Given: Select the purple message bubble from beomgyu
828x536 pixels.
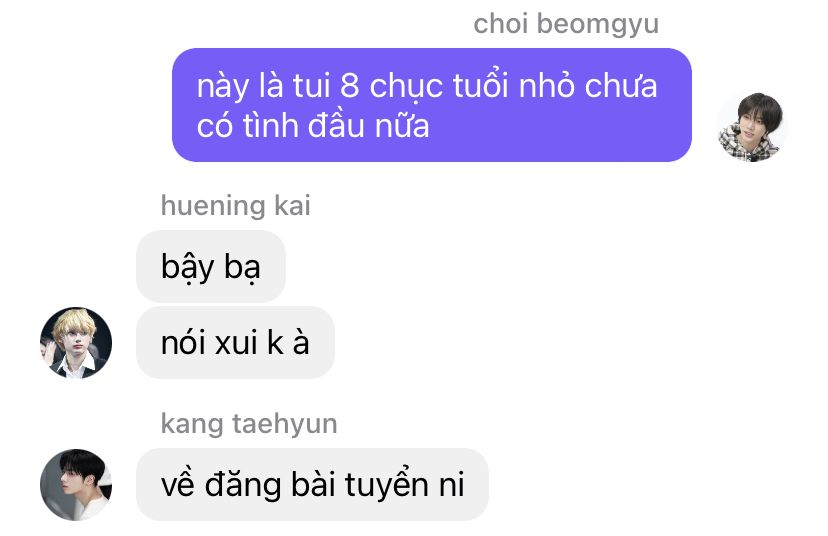Looking at the screenshot, I should tap(432, 105).
